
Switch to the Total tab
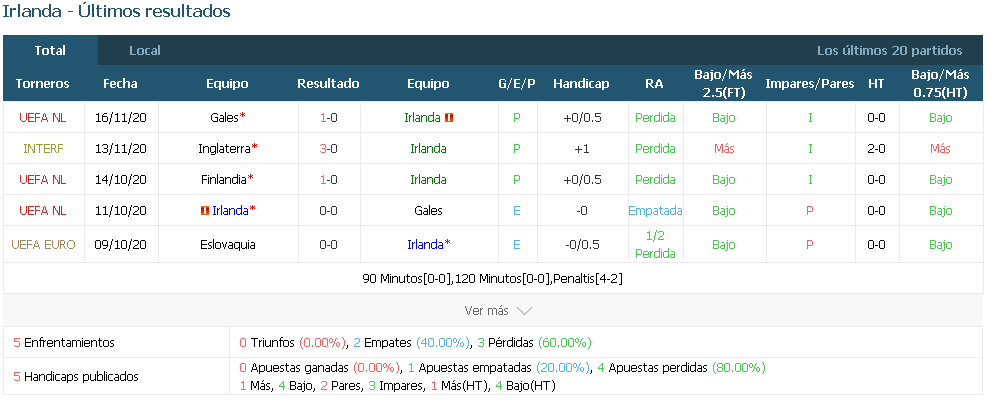[x=50, y=51]
